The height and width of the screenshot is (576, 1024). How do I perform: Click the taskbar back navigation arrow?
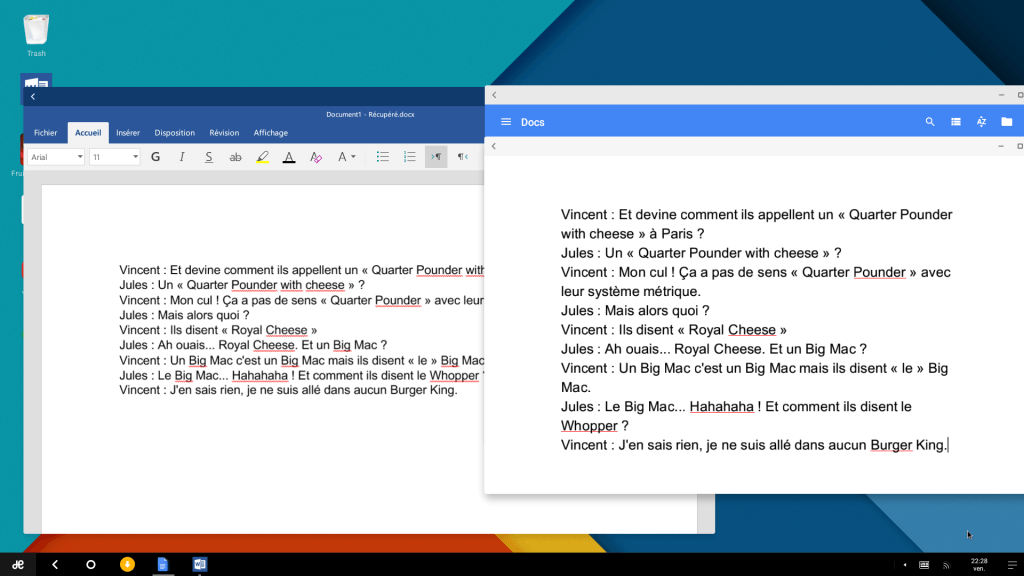click(55, 564)
